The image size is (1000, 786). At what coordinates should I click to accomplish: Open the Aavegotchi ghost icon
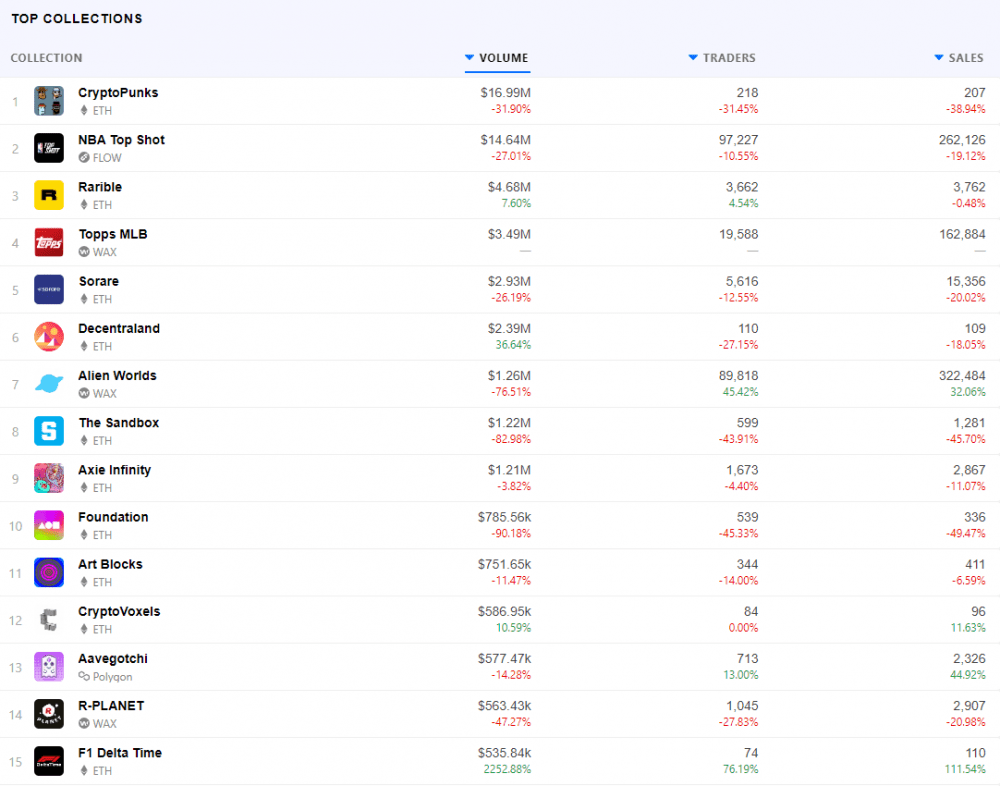point(49,668)
